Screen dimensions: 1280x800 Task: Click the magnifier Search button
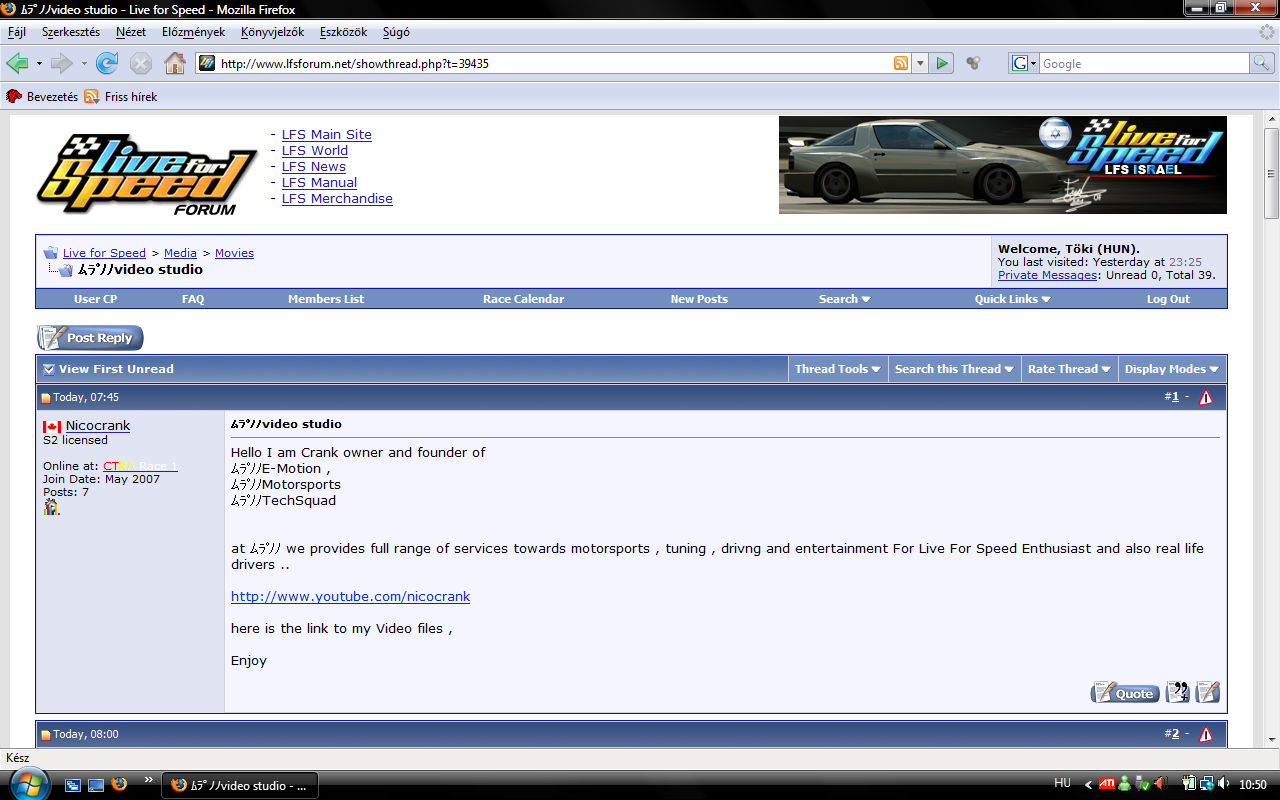pyautogui.click(x=1262, y=63)
